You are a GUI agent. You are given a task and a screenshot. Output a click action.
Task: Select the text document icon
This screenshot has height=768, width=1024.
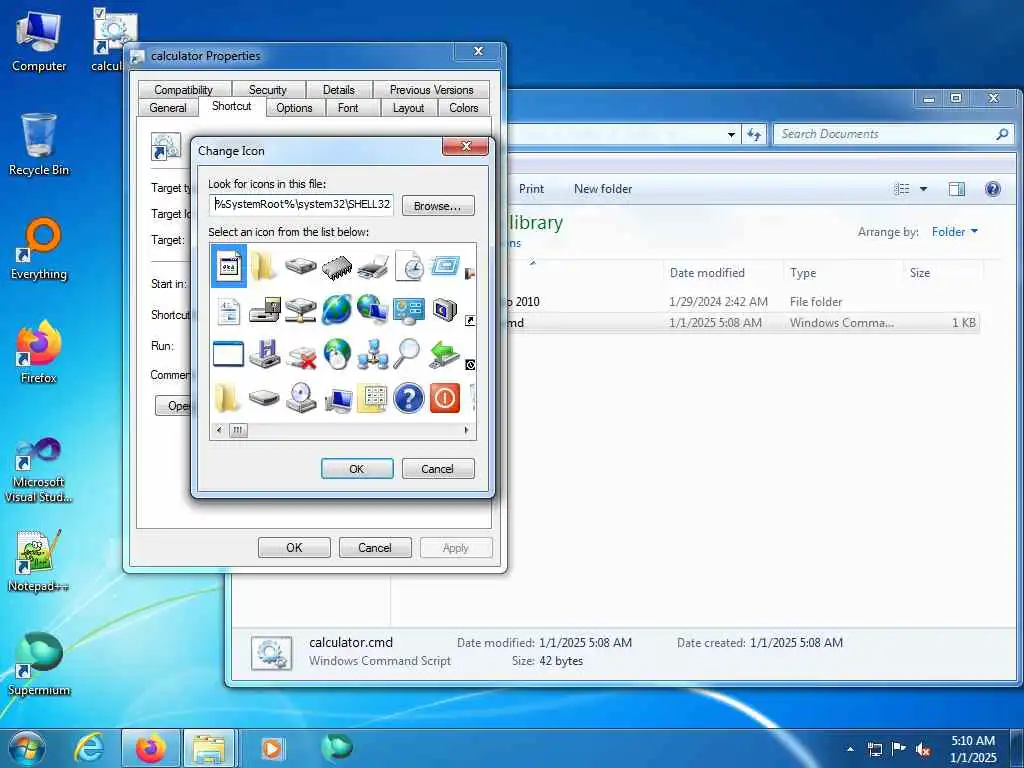[229, 311]
